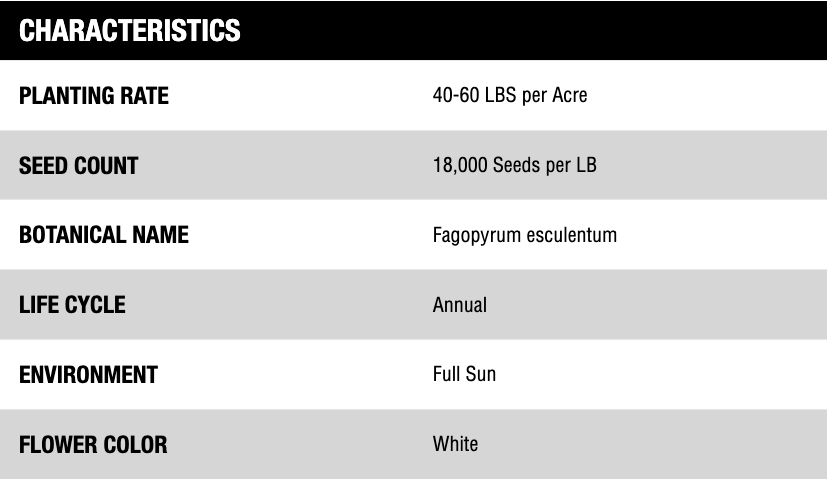Click the ENVIRONMENT row label

click(x=88, y=375)
